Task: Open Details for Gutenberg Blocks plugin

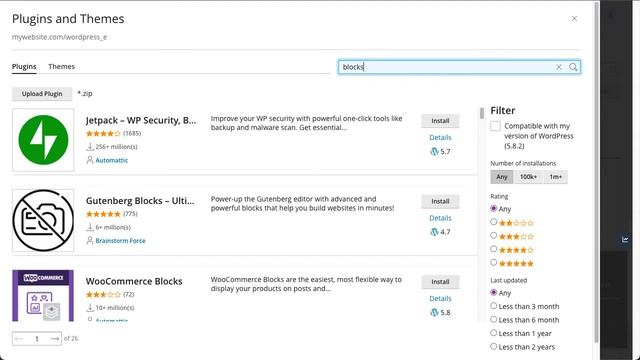Action: tap(440, 218)
